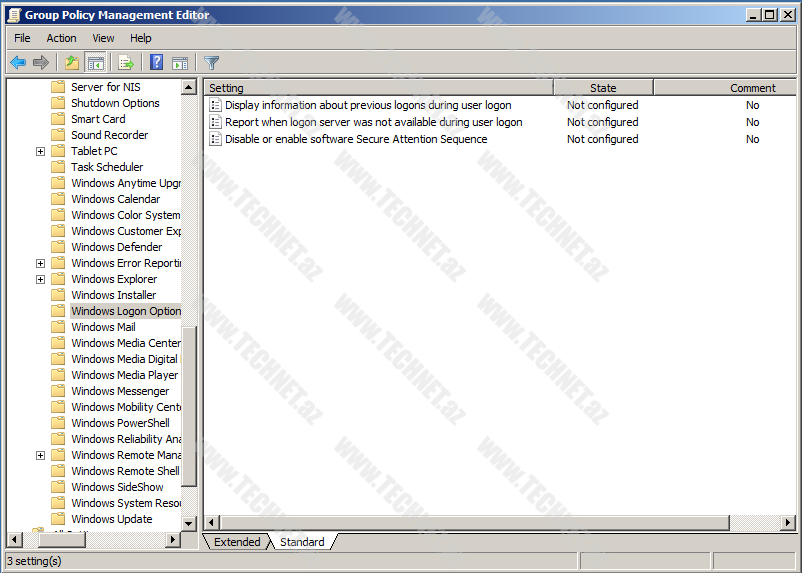This screenshot has height=573, width=802.
Task: Go up one level using folder icon
Action: pyautogui.click(x=71, y=63)
